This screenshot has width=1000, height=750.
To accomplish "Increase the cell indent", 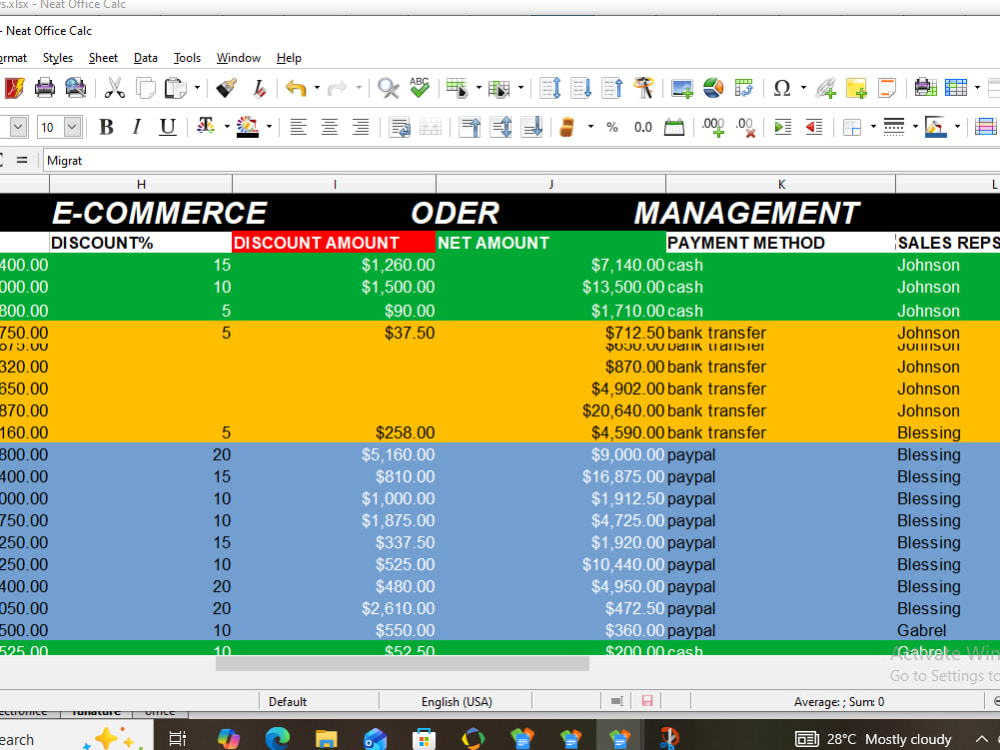I will tap(783, 127).
